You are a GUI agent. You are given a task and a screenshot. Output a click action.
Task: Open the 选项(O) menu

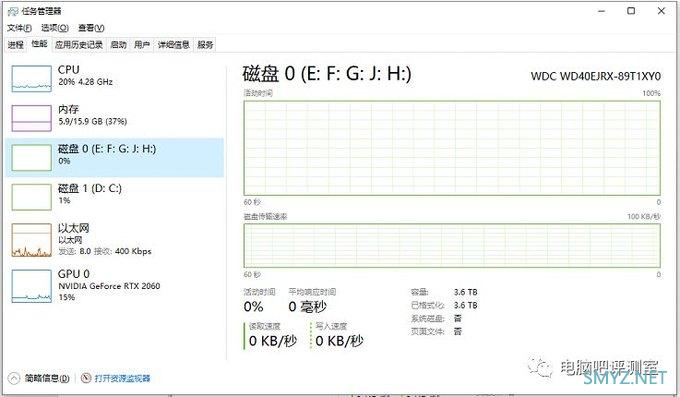[x=55, y=28]
